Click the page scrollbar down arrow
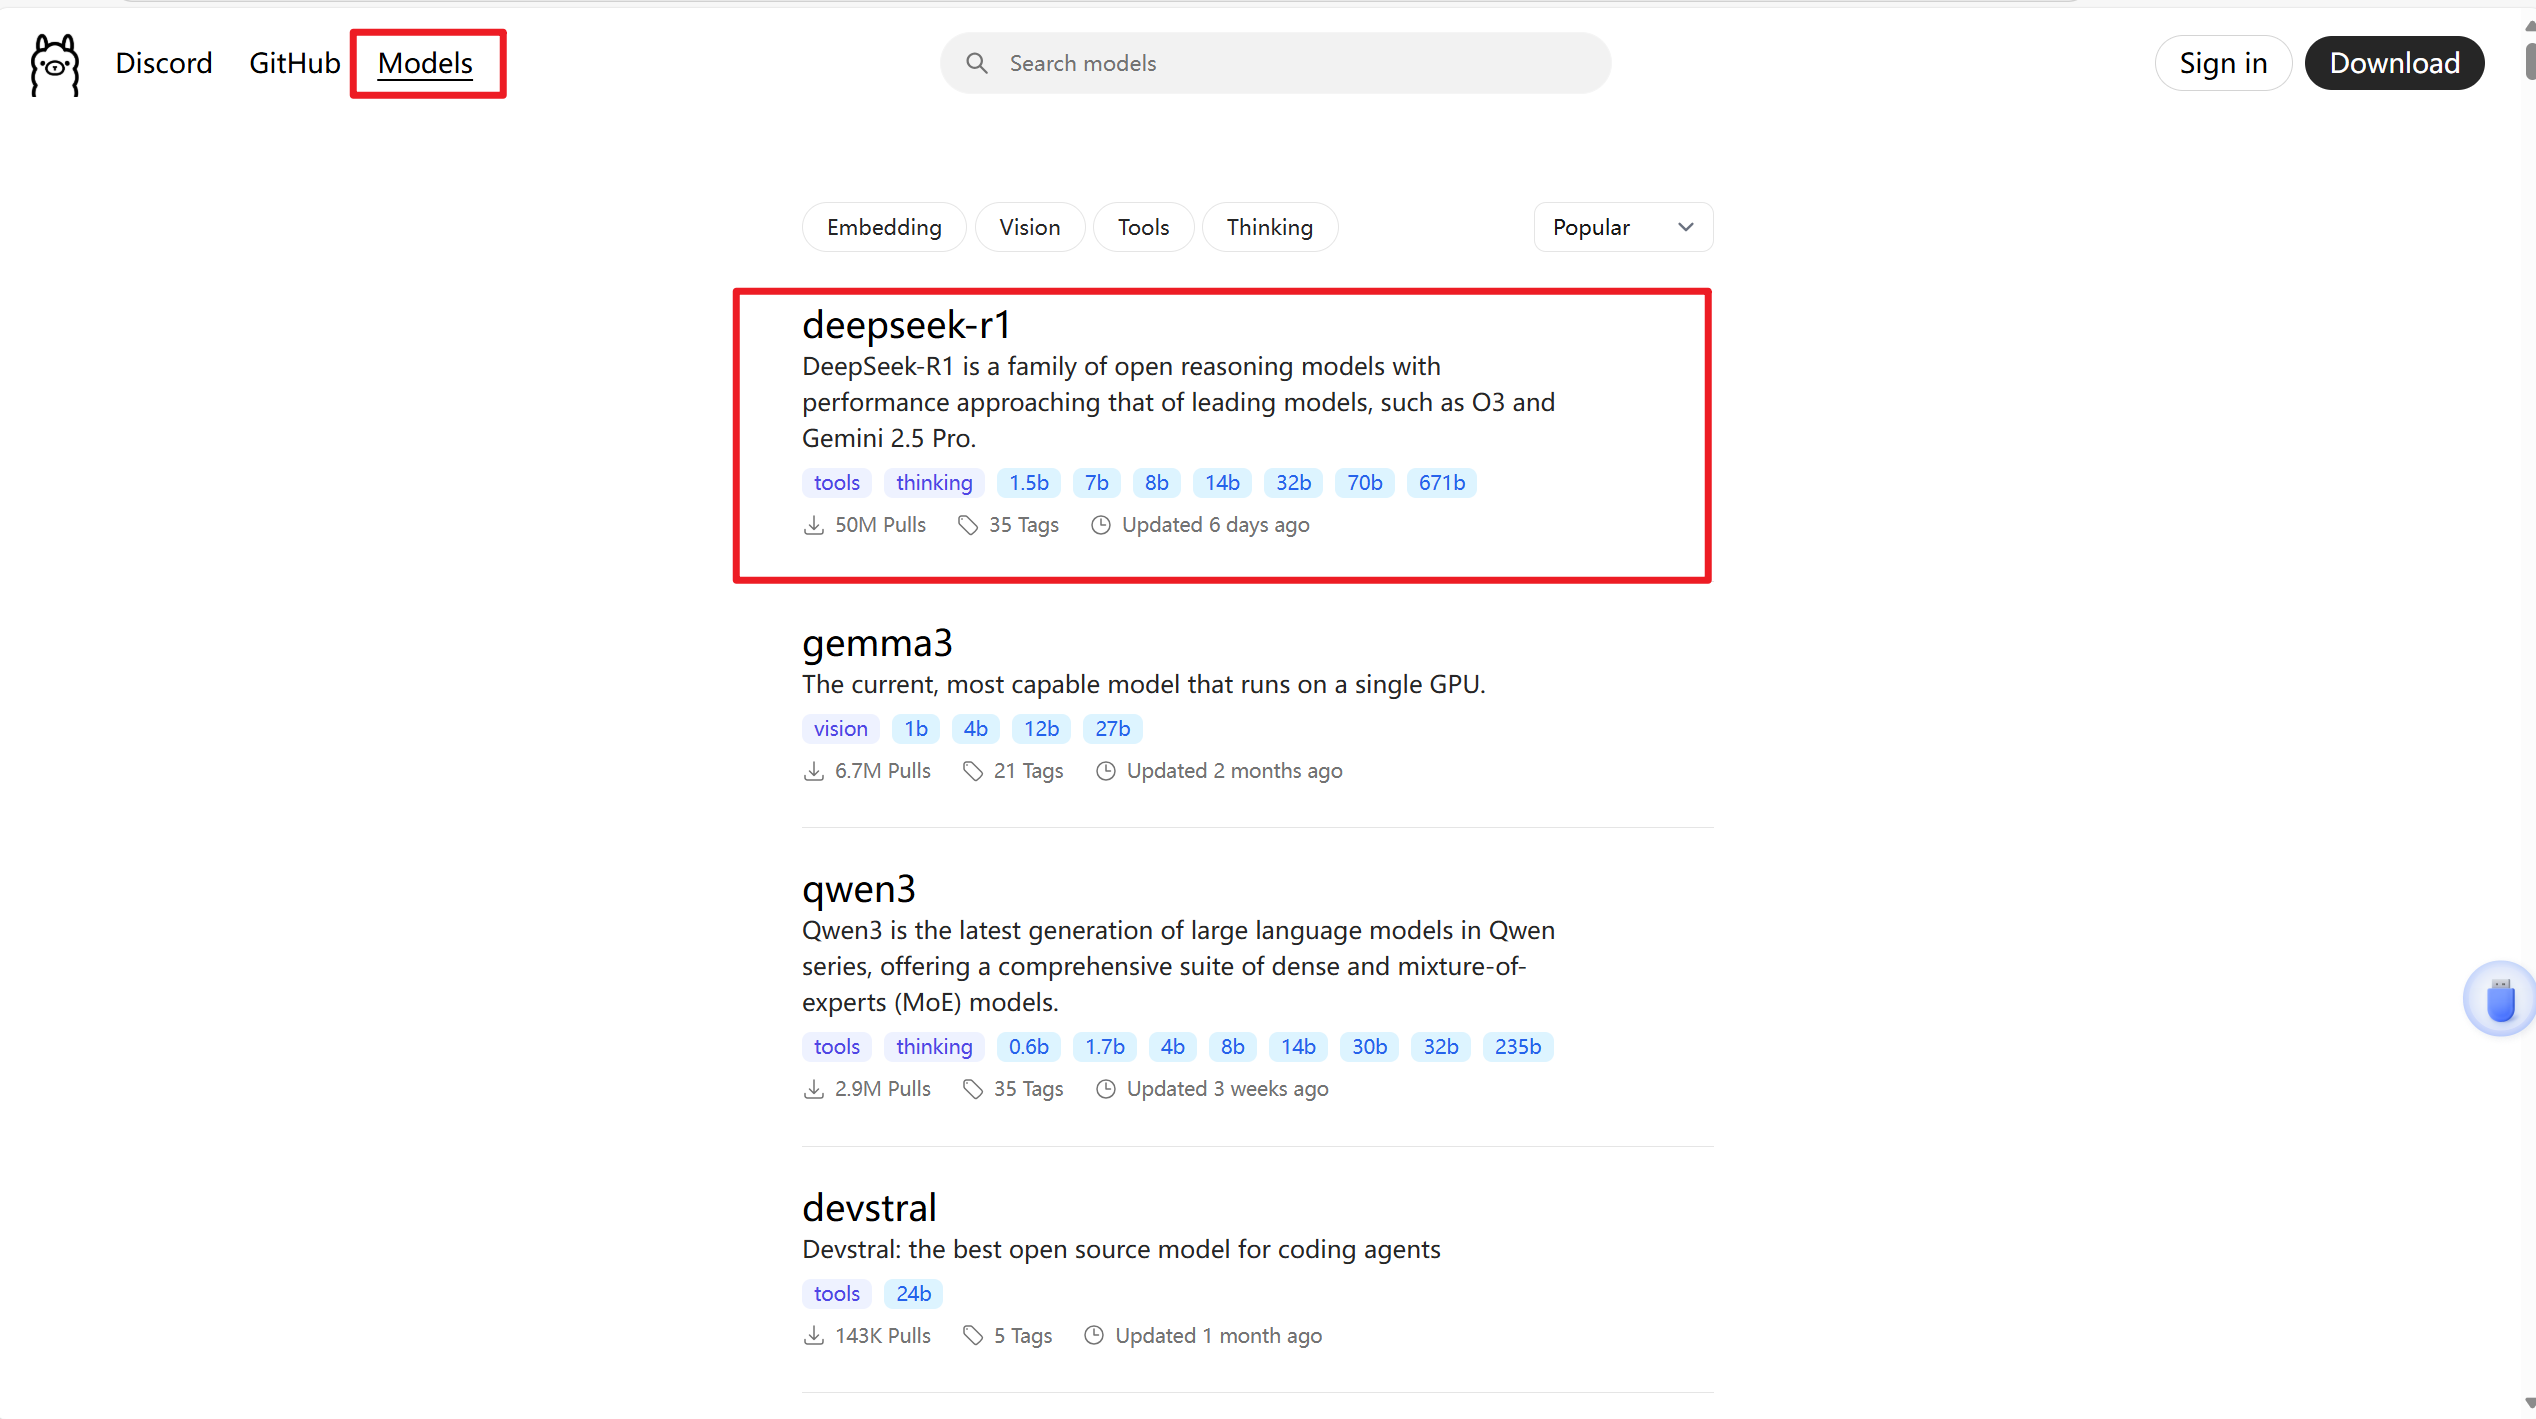This screenshot has height=1419, width=2536. pyautogui.click(x=2528, y=1403)
